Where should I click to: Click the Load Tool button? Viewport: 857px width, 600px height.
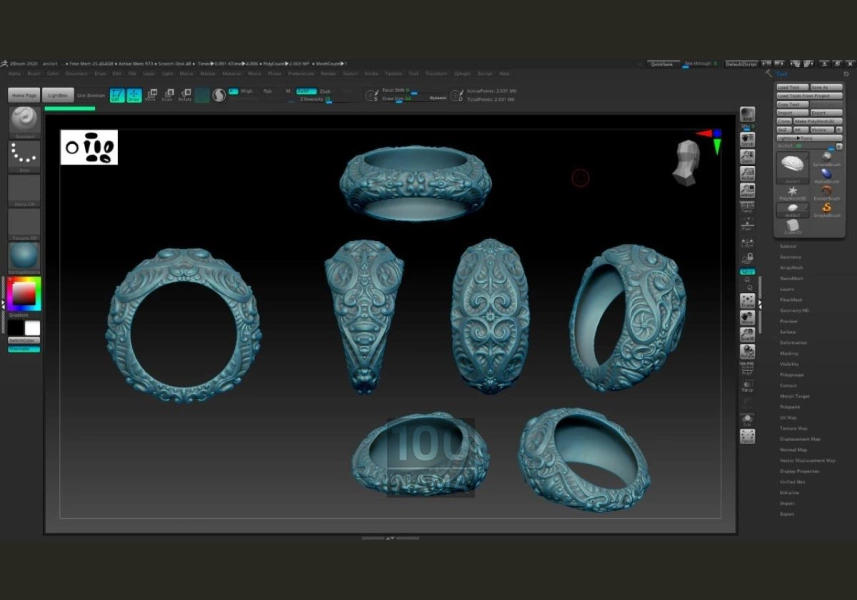[791, 87]
